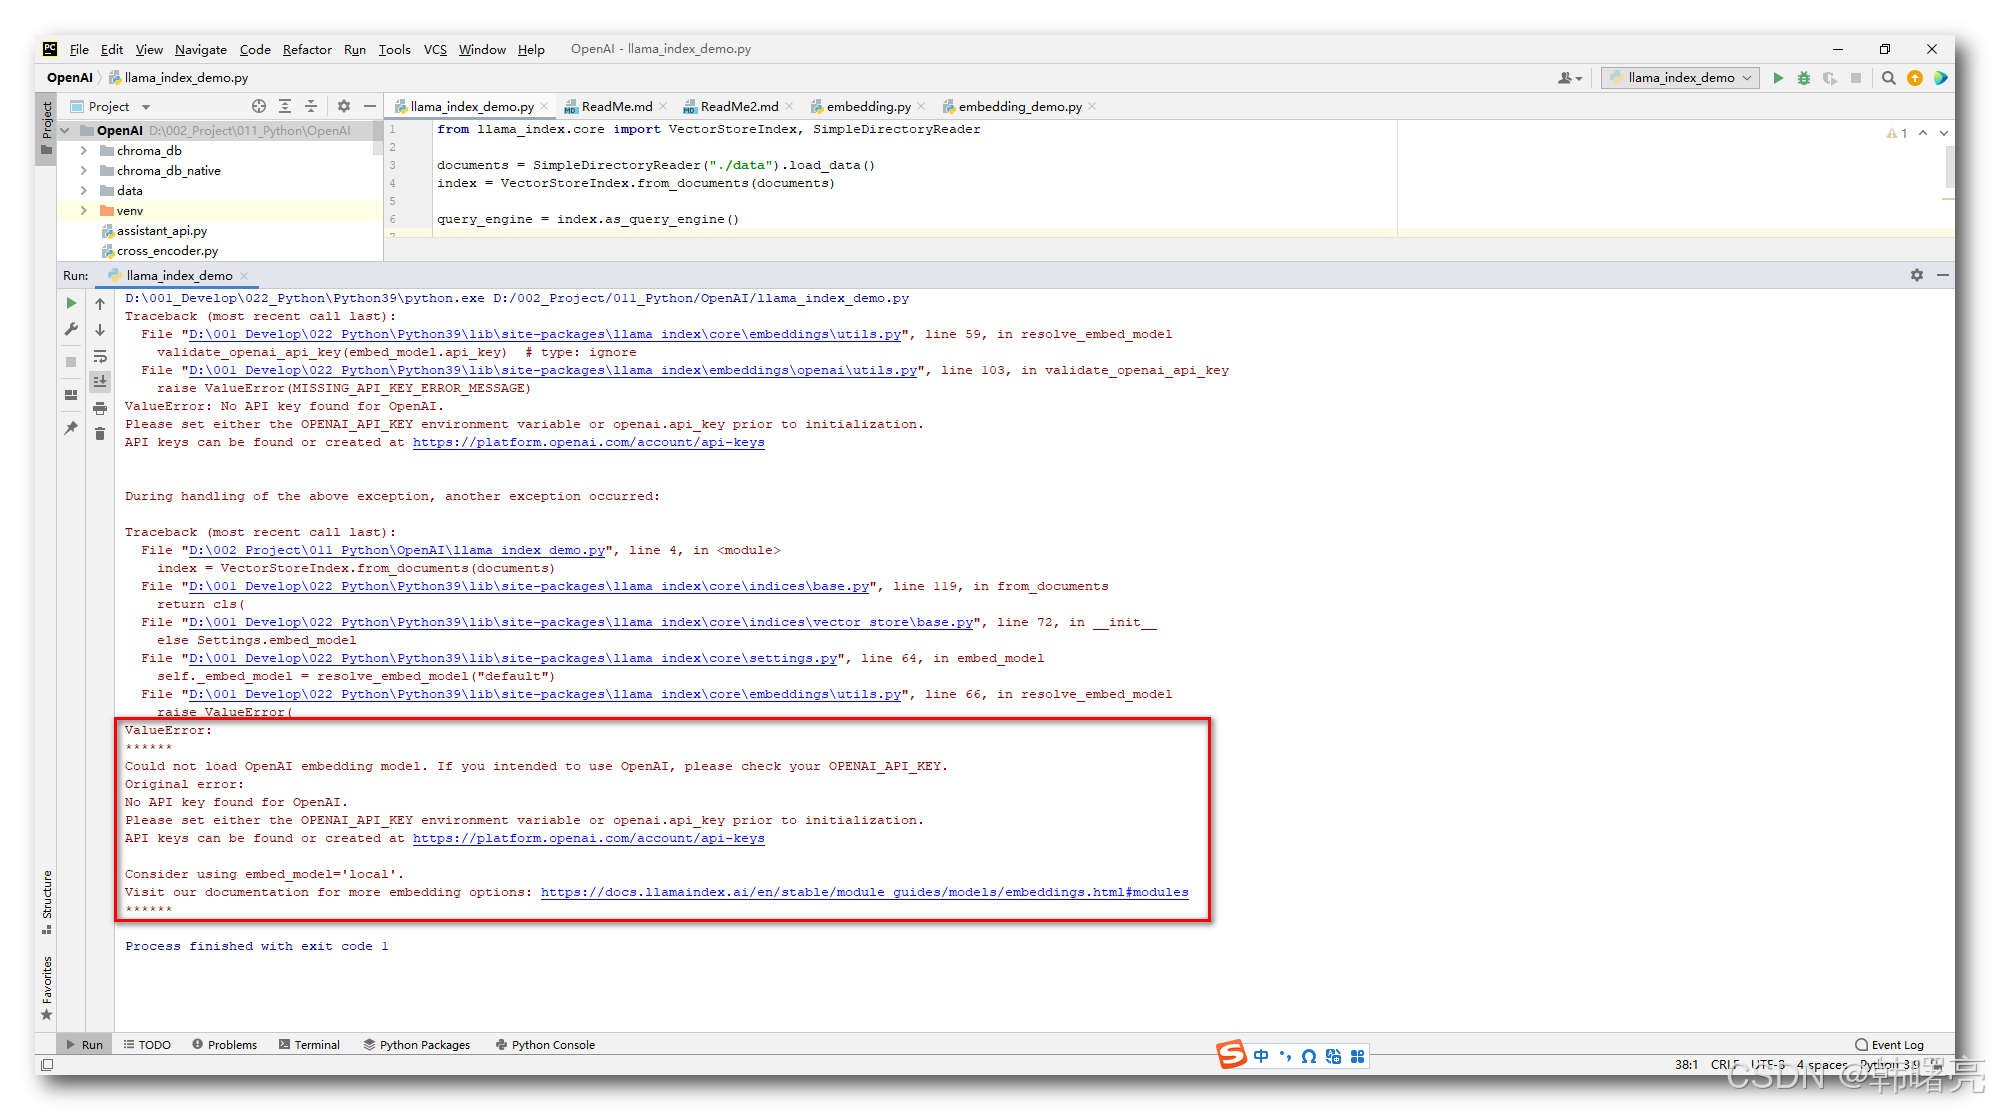Rerun llama_index_demo in Run panel
The width and height of the screenshot is (1990, 1110).
point(71,303)
